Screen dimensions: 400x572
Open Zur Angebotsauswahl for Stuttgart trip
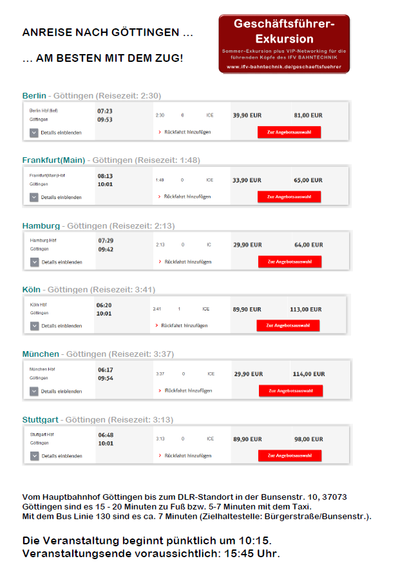tap(290, 456)
